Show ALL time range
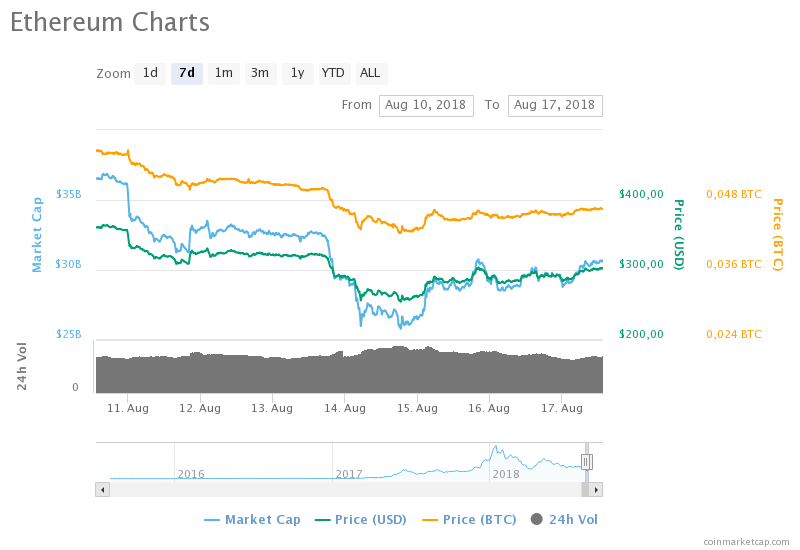The width and height of the screenshot is (800, 550). coord(370,73)
